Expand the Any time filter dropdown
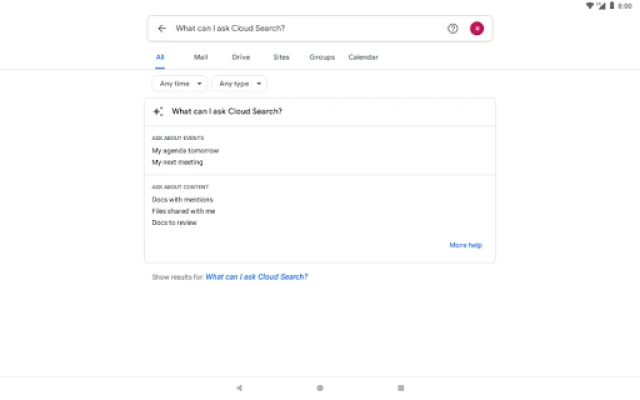Image resolution: width=640 pixels, height=400 pixels. click(180, 84)
